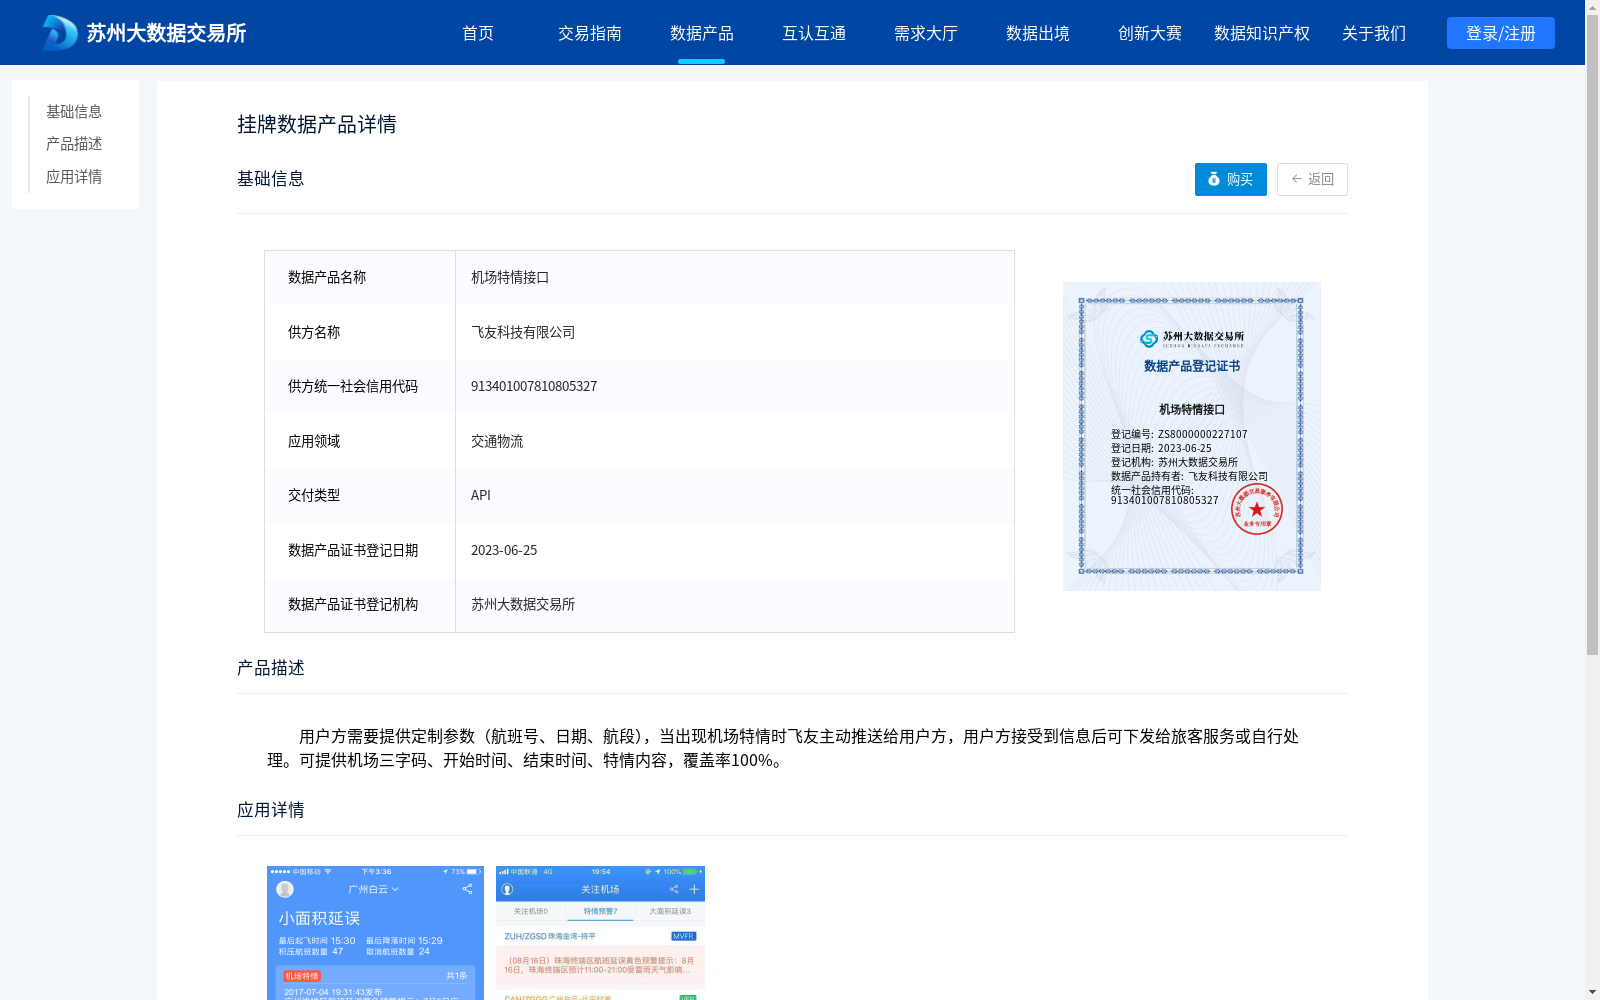The height and width of the screenshot is (1000, 1600).
Task: Click the share icon in the 广州白云 screenshot
Action: tap(467, 889)
